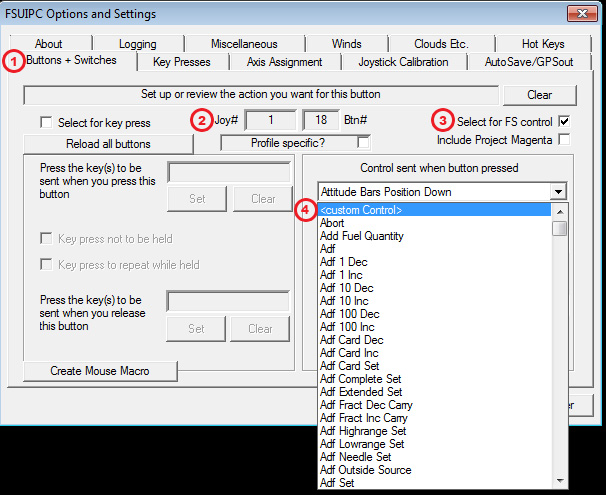The height and width of the screenshot is (495, 606).
Task: Open Joystick Calibration tab
Action: pos(403,62)
